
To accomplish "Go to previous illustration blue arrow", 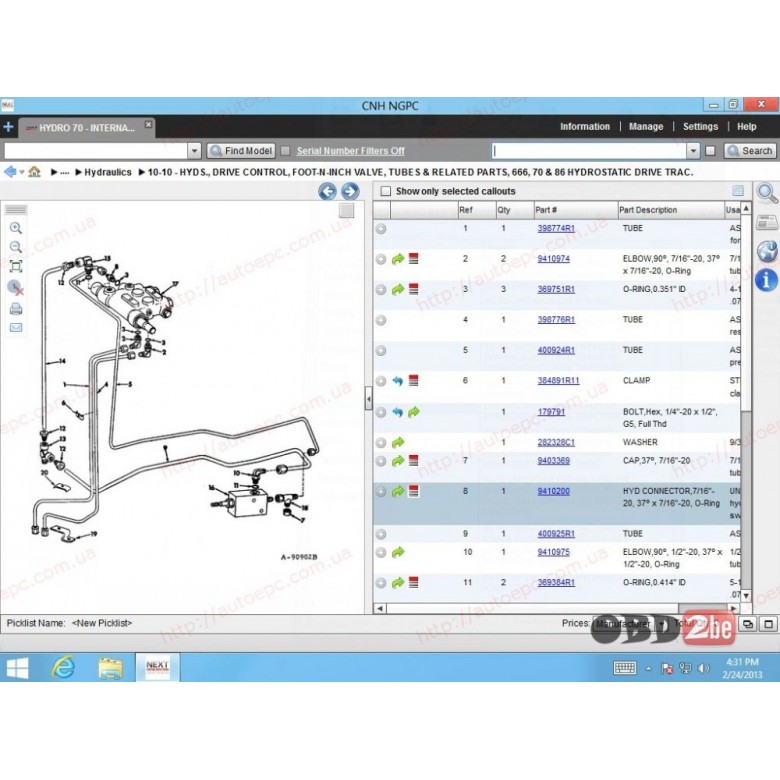I will (327, 192).
